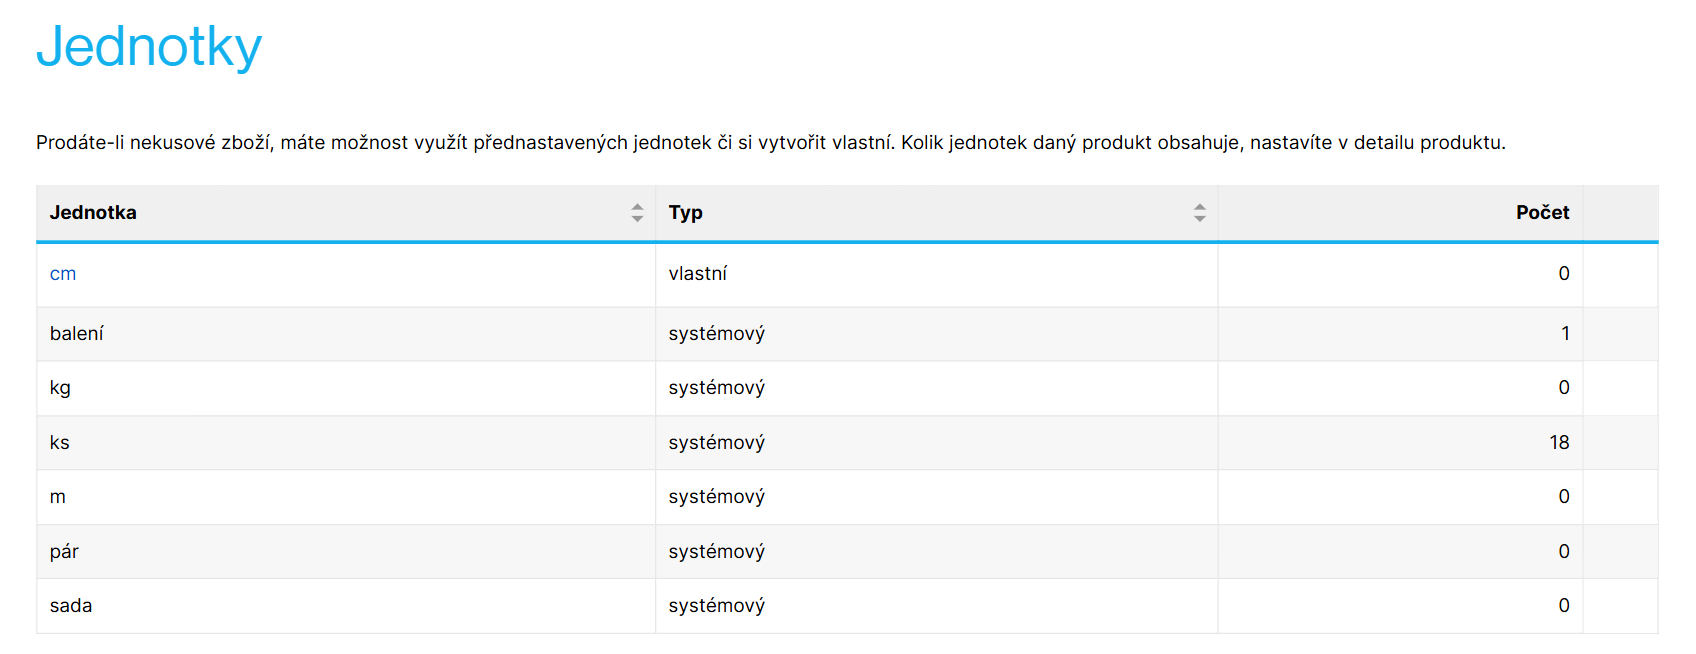
Task: Click the vlastní type cell
Action: pyautogui.click(x=698, y=273)
